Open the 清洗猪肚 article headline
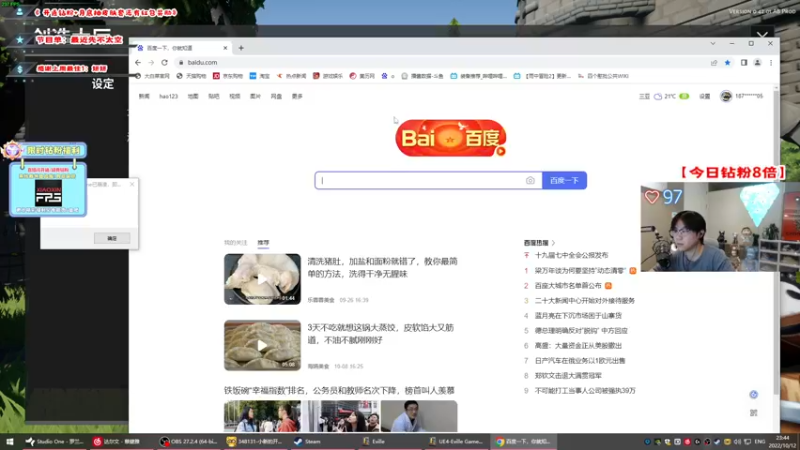The image size is (800, 450). click(383, 267)
